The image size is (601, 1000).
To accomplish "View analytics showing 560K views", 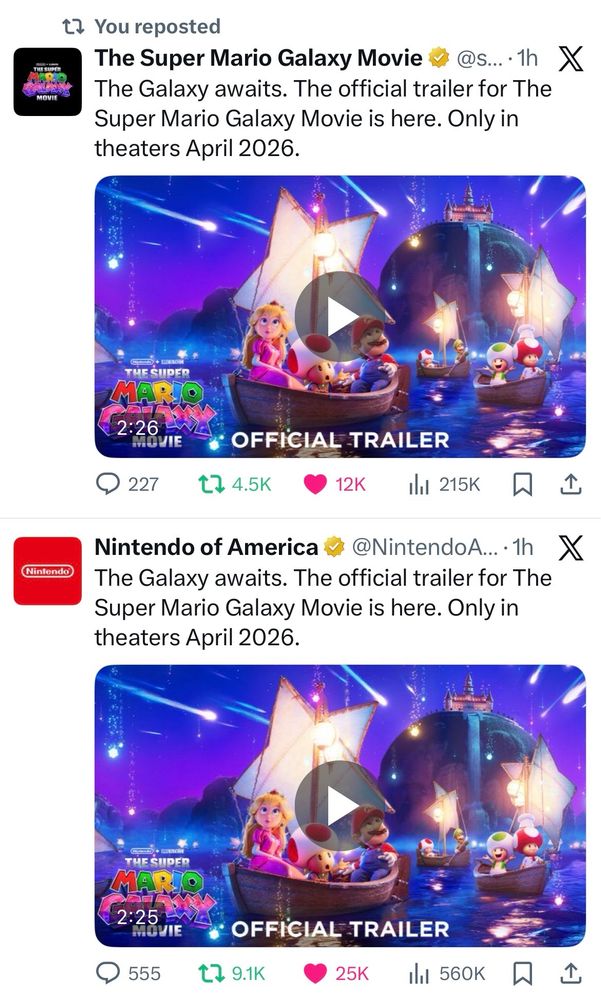I will coord(447,974).
